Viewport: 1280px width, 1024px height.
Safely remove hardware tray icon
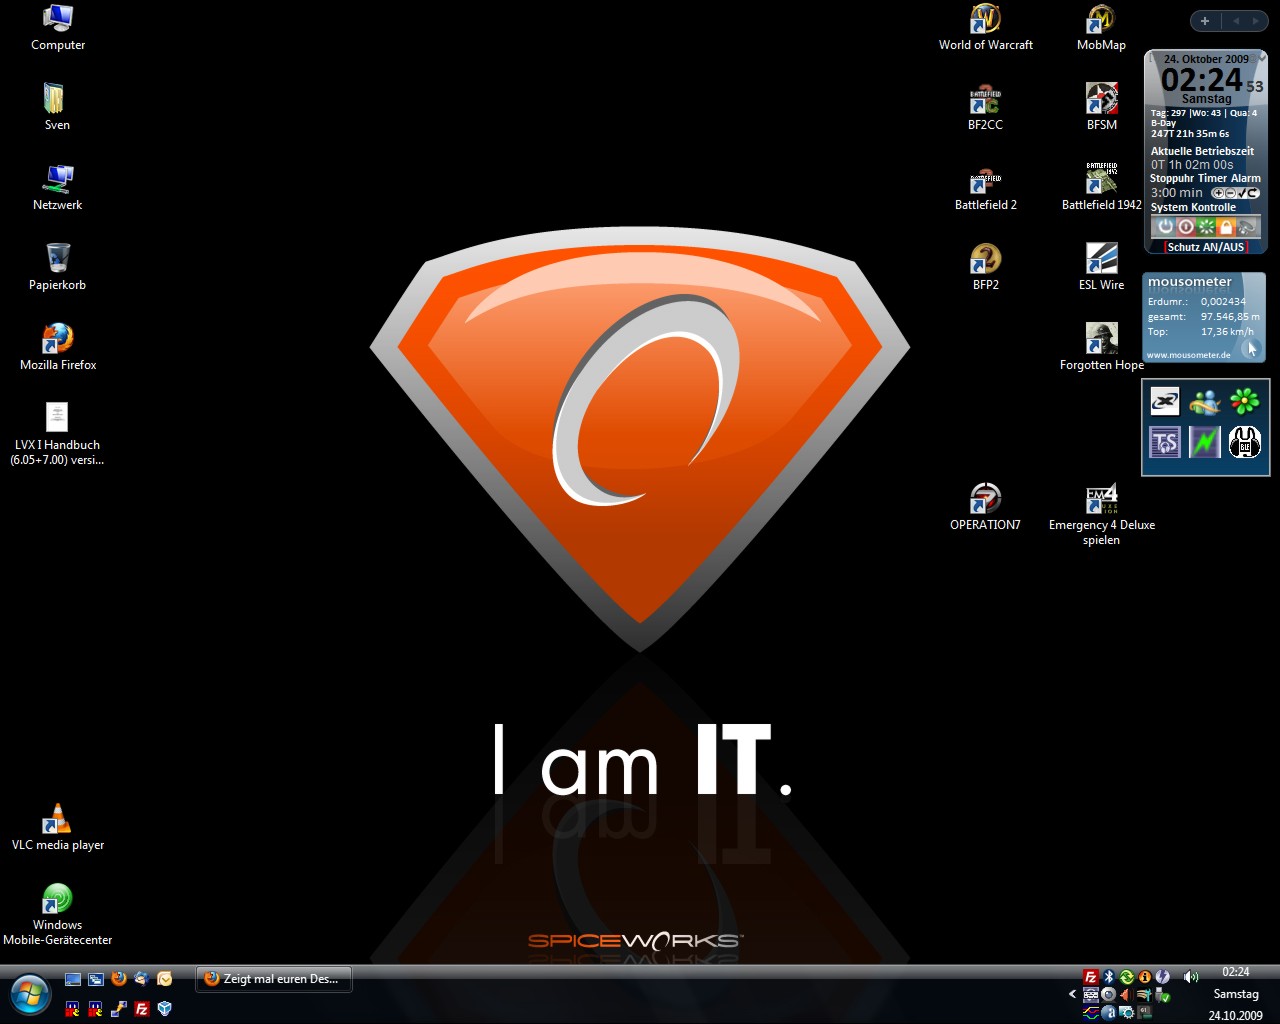click(x=1163, y=994)
